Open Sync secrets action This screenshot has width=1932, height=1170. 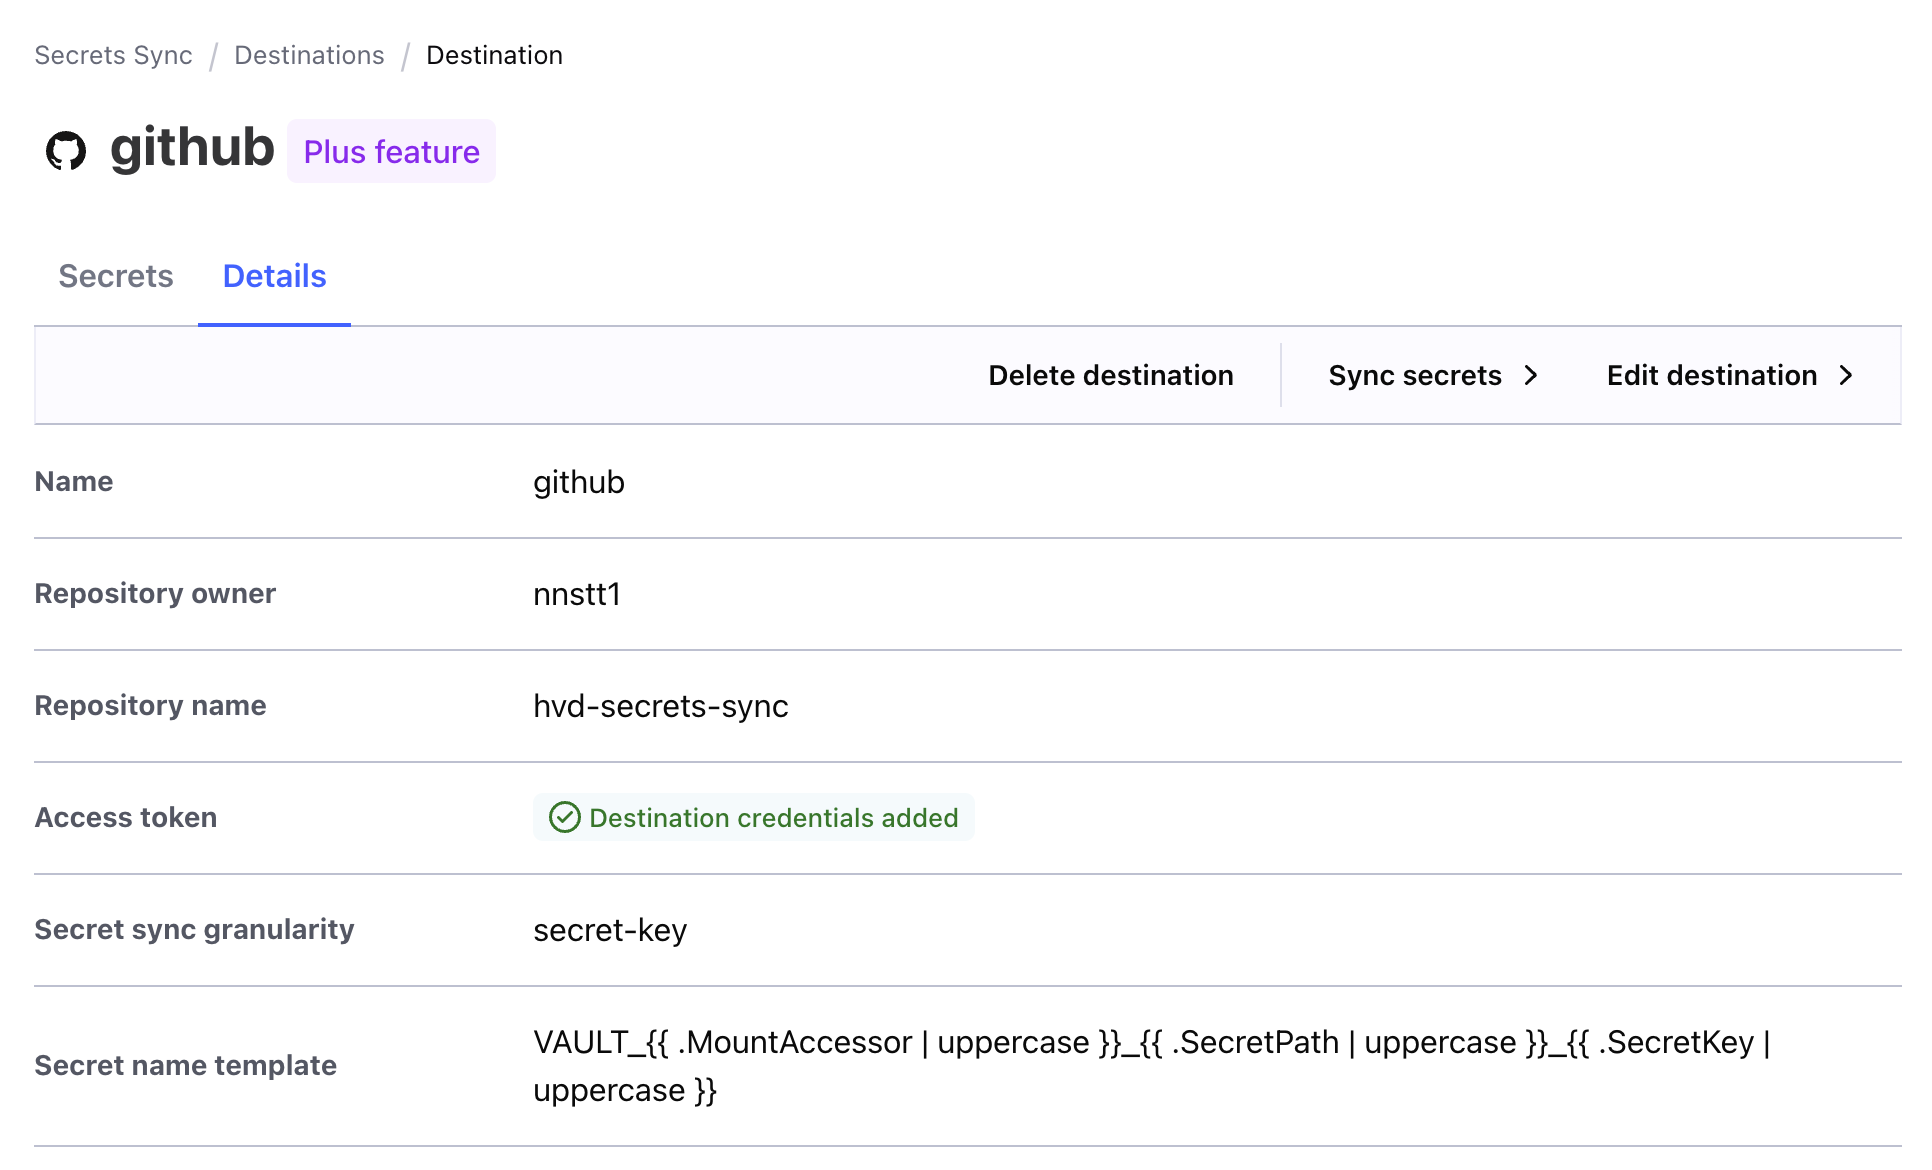tap(1414, 376)
